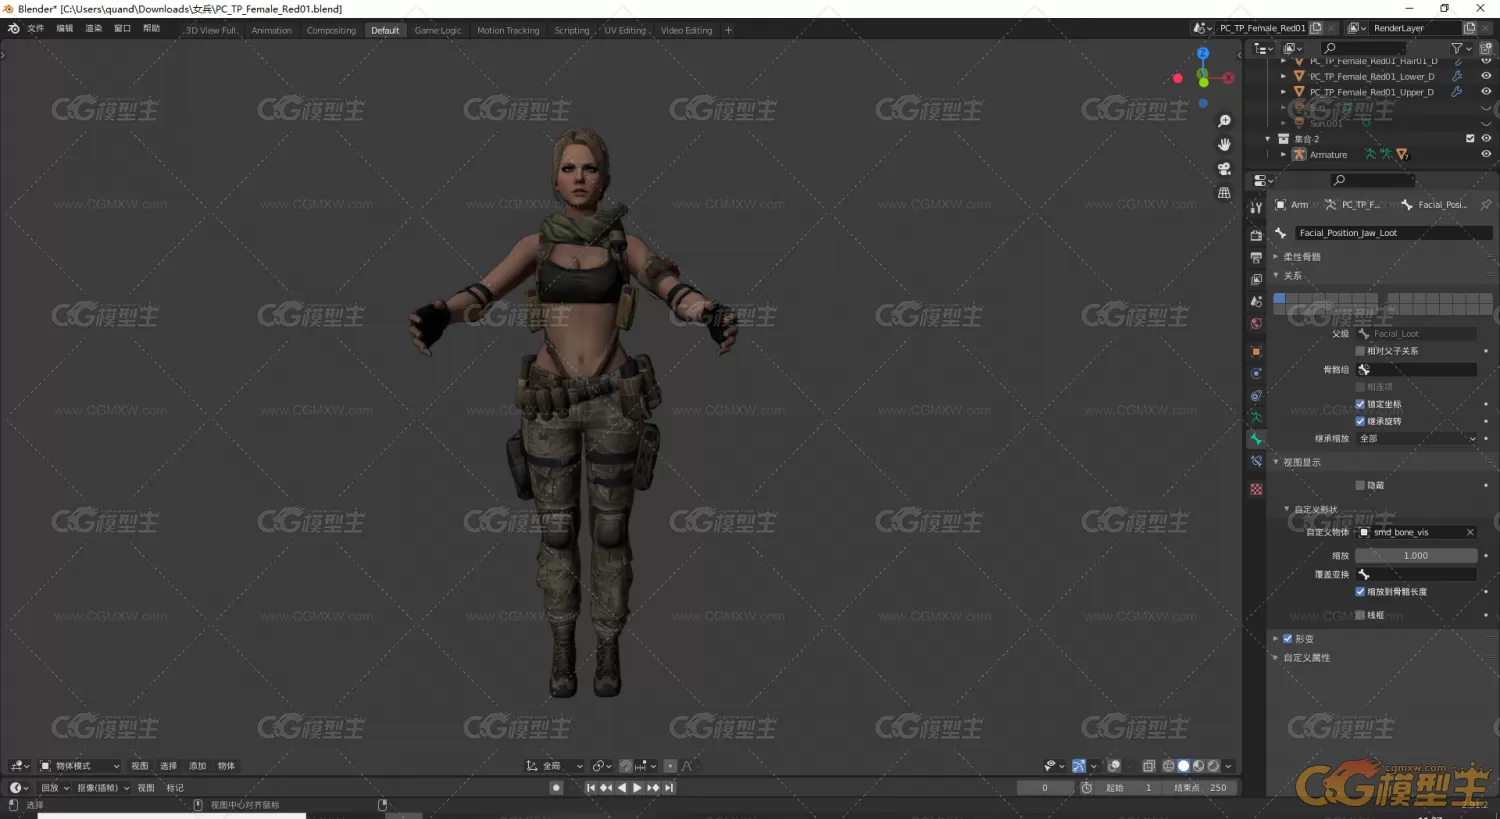This screenshot has width=1500, height=819.
Task: Open the 渲染 menu
Action: tap(94, 28)
